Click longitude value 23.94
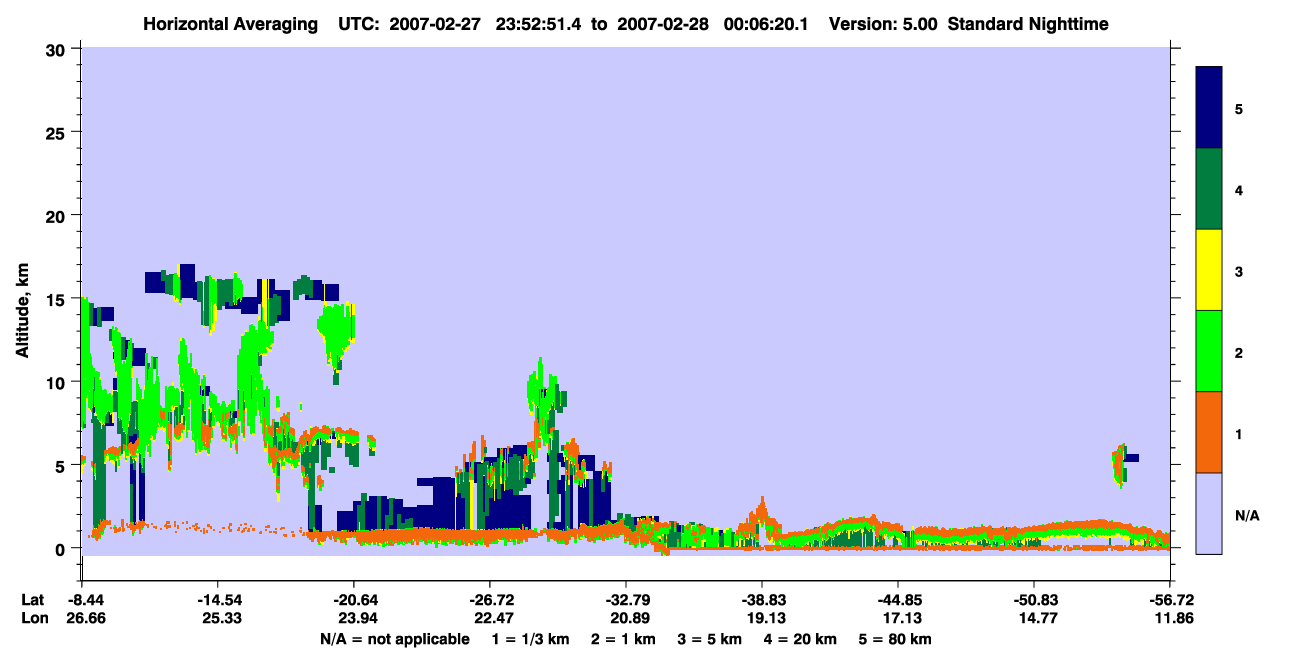The image size is (1300, 667). (x=357, y=619)
